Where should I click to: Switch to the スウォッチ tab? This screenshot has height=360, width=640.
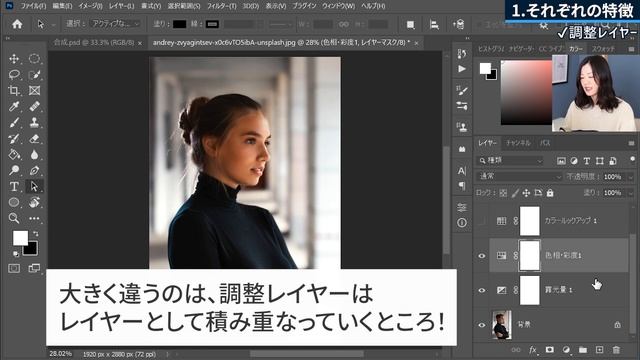(603, 49)
